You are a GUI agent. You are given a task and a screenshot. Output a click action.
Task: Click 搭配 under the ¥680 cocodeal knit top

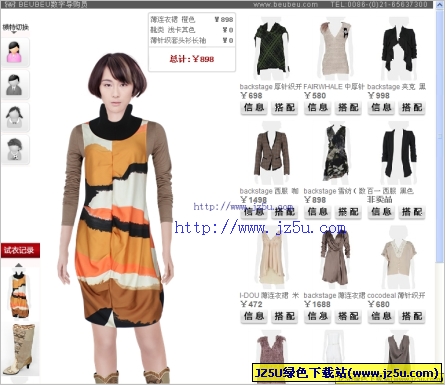point(412,316)
